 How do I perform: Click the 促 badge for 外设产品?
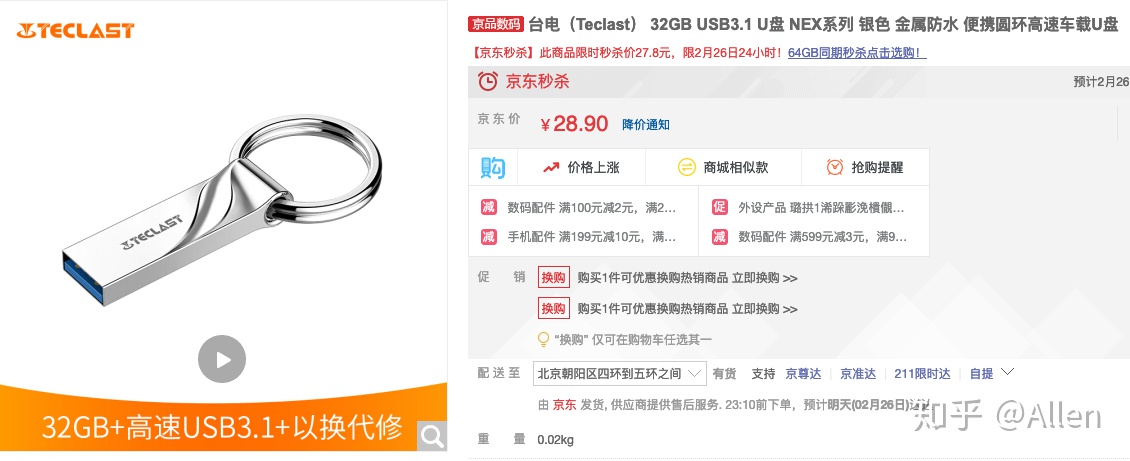pos(719,207)
